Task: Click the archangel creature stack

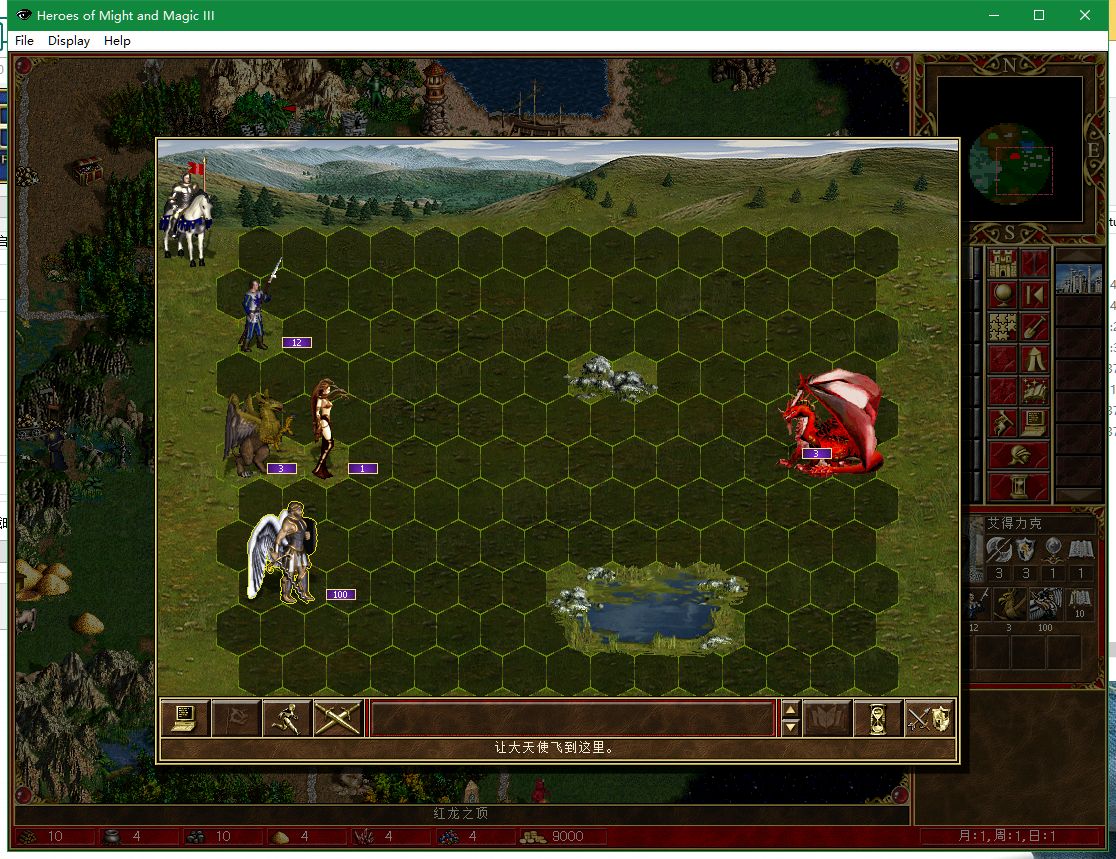Action: click(x=285, y=554)
